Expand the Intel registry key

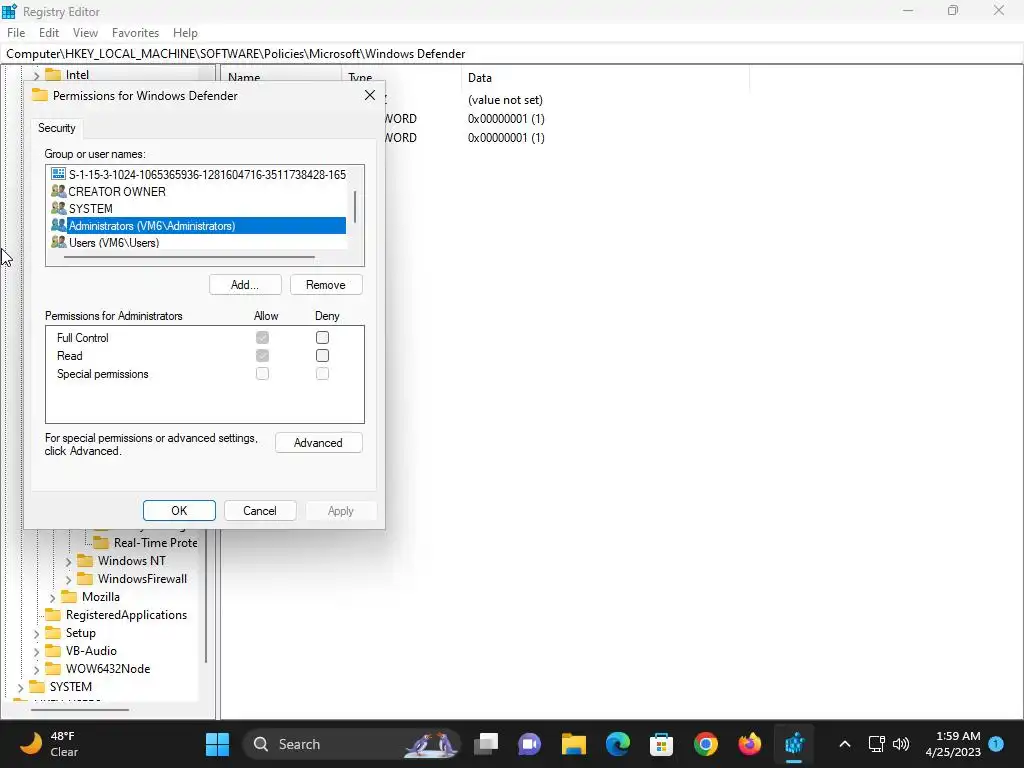point(37,76)
